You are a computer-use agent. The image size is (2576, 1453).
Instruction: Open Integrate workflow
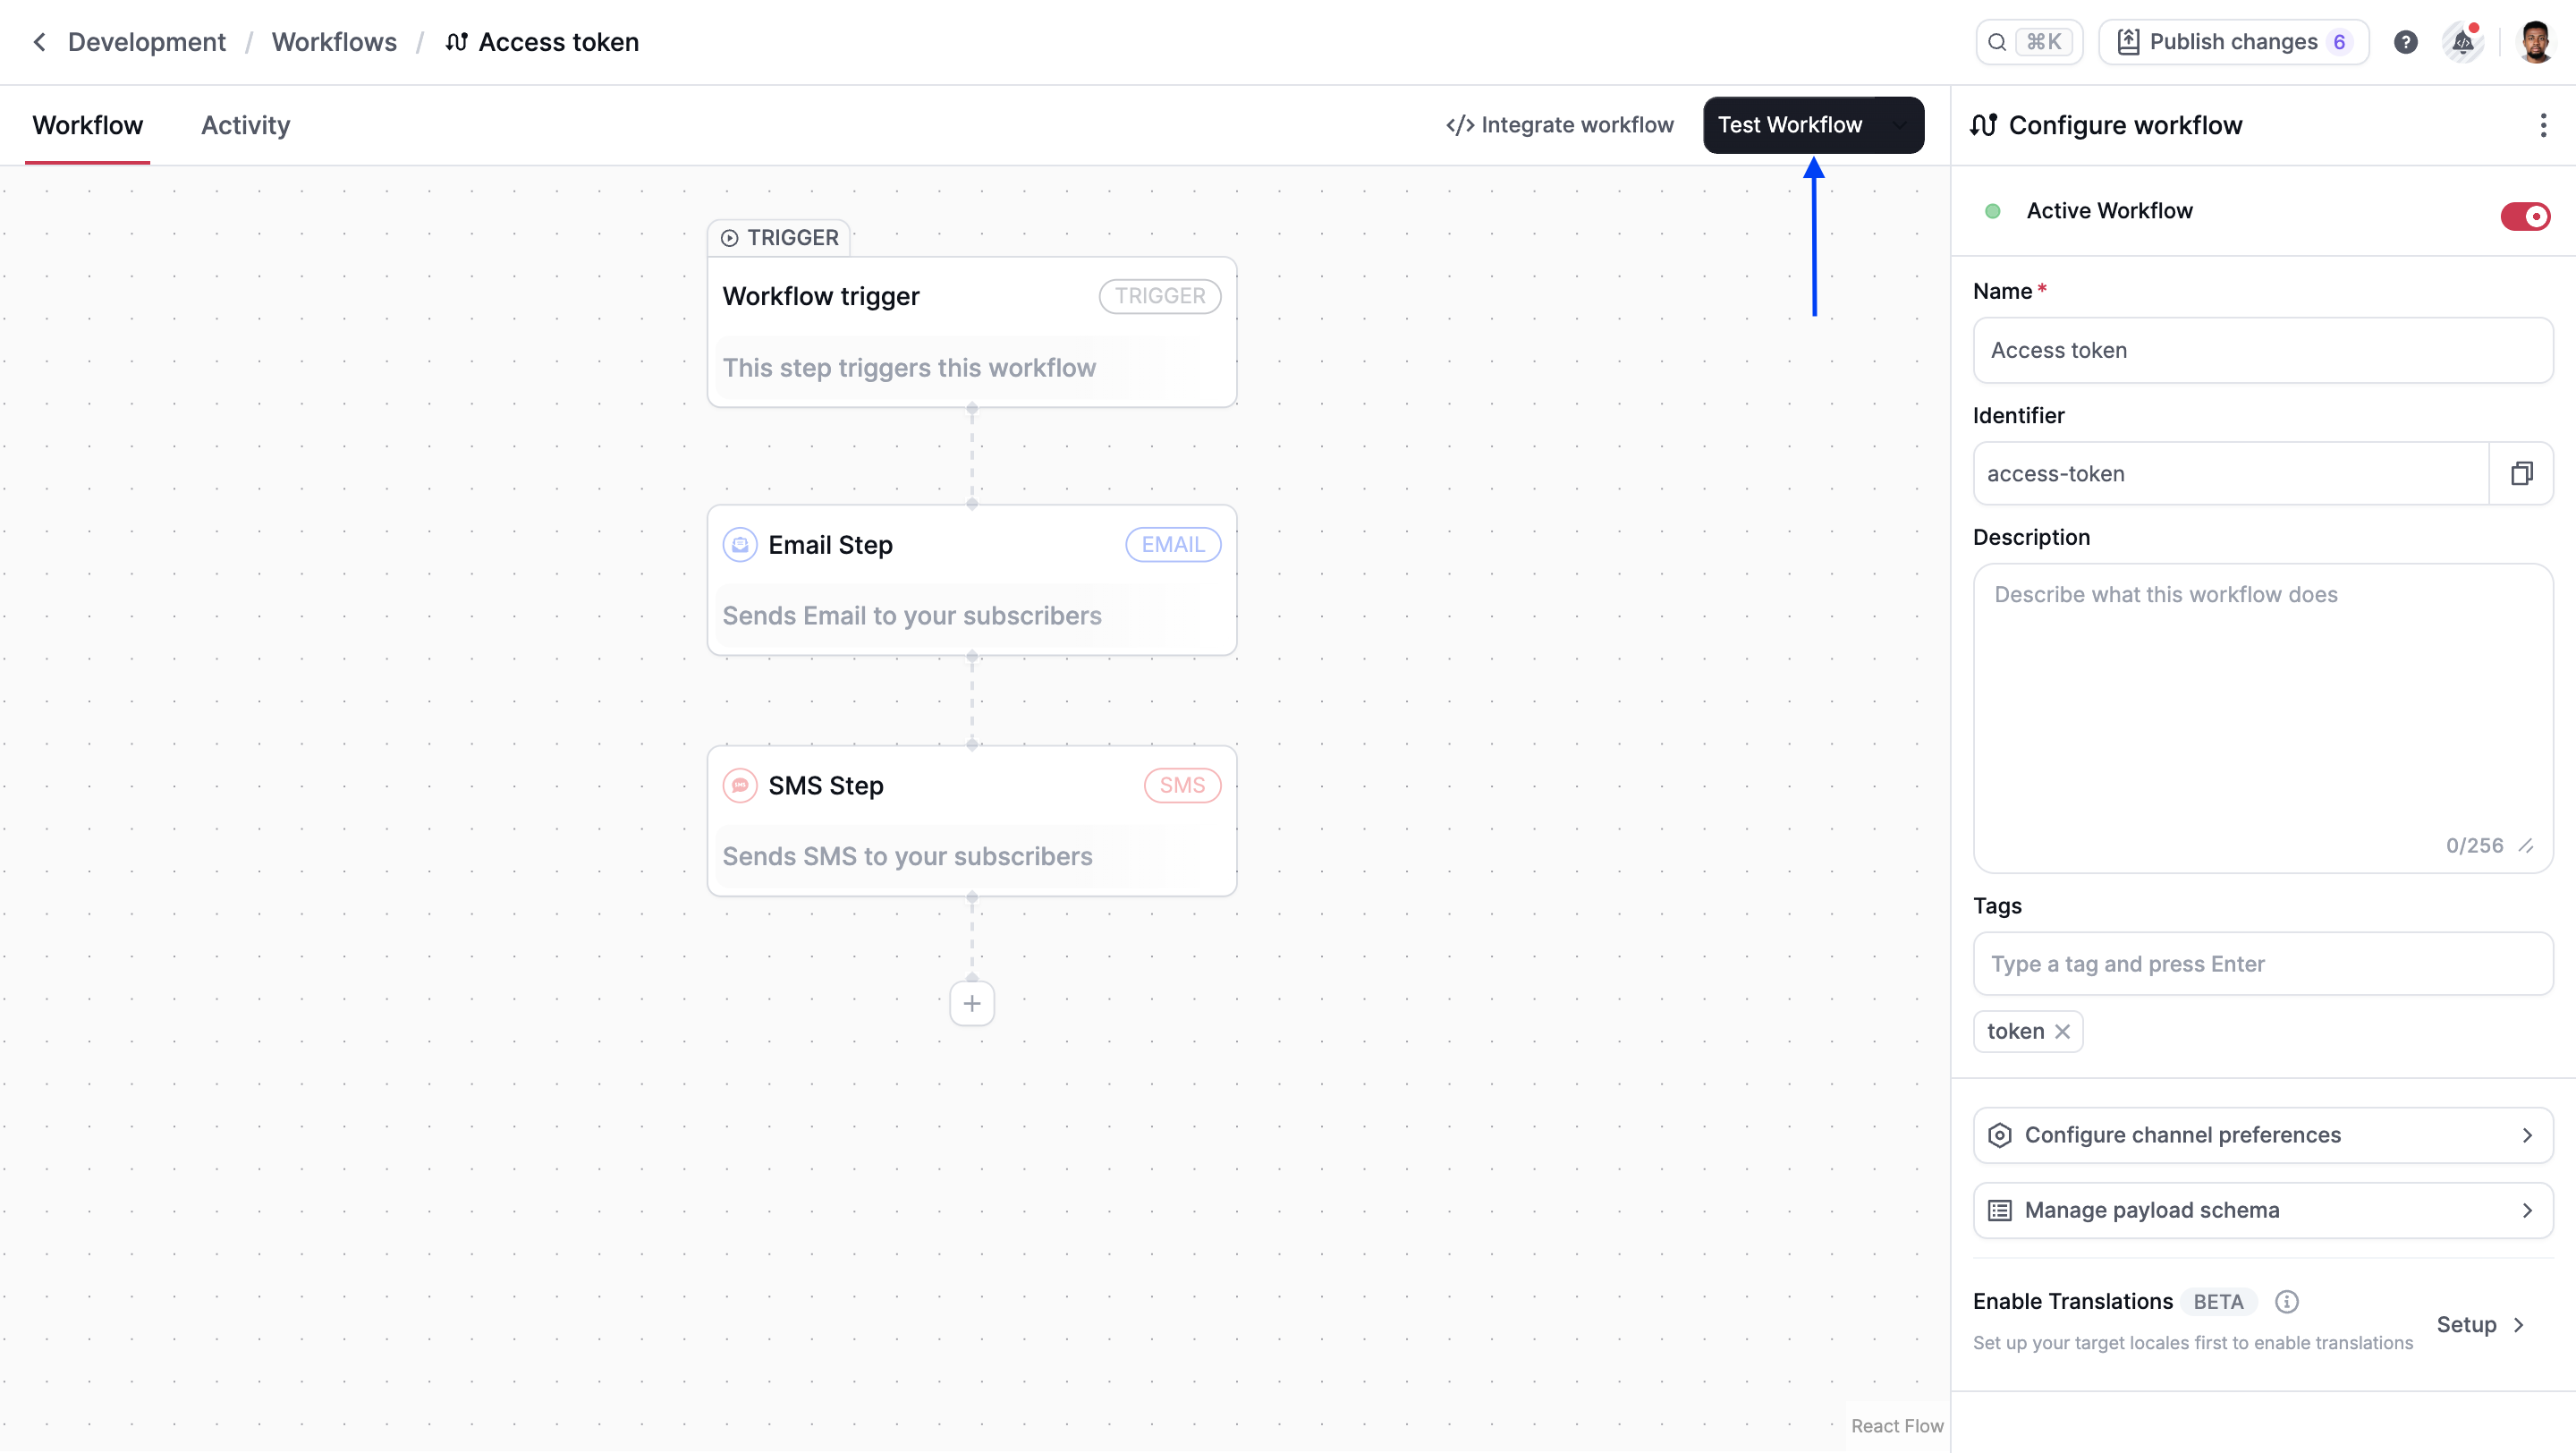click(1559, 124)
